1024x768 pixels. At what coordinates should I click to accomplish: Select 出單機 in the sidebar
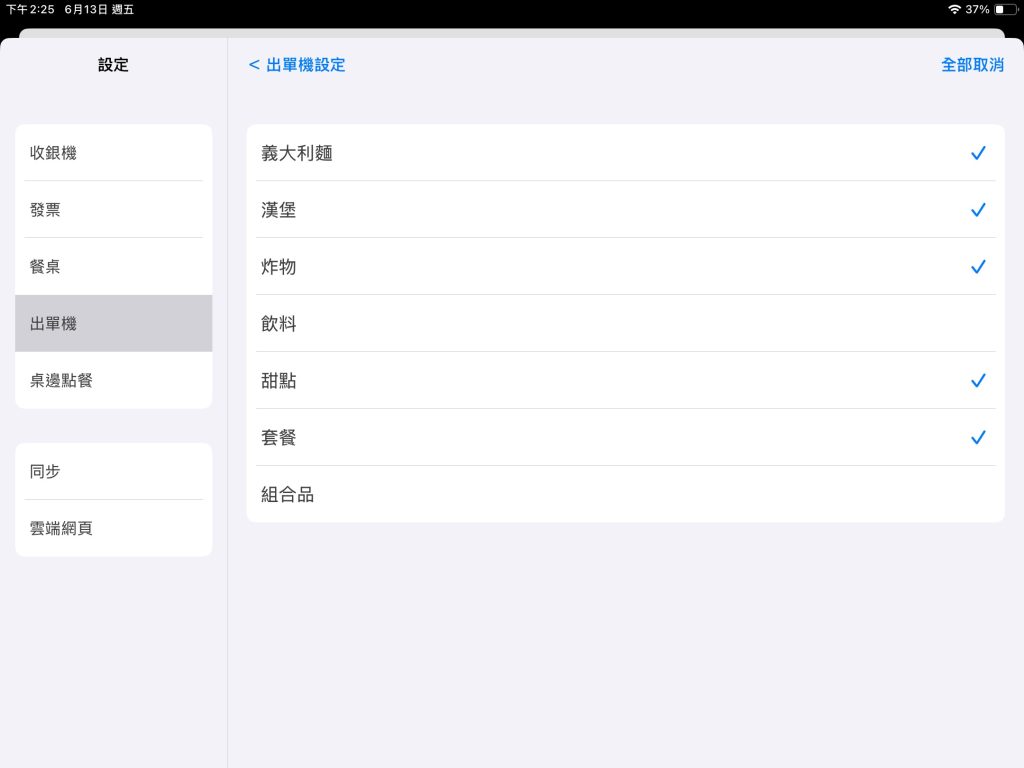point(114,323)
